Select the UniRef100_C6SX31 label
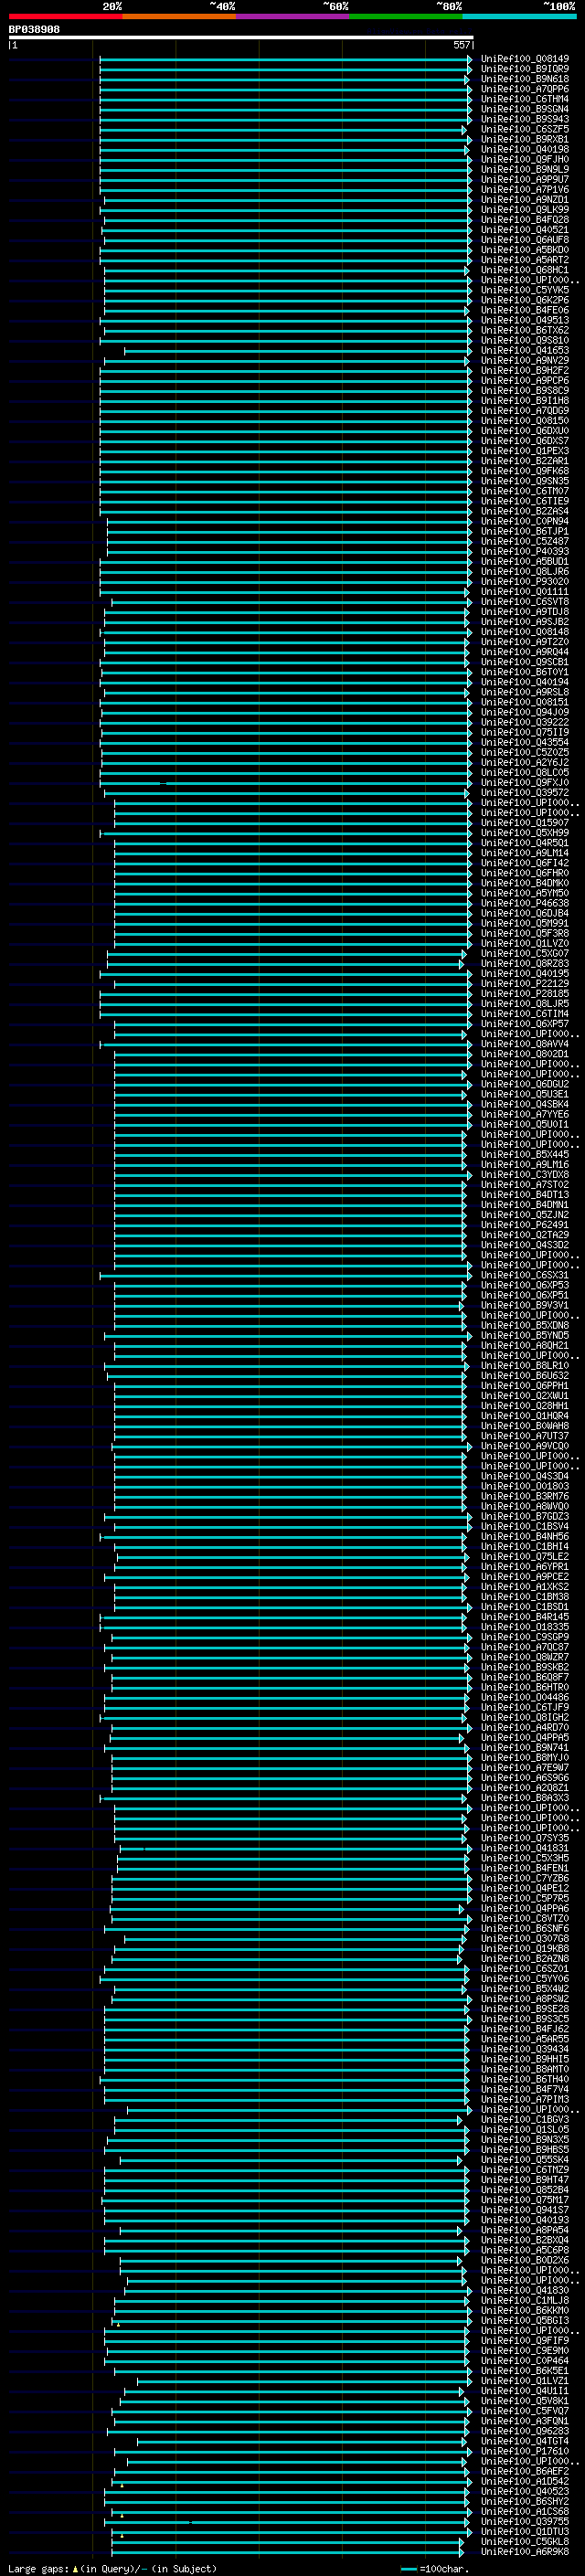585x2576 pixels. [x=524, y=1275]
